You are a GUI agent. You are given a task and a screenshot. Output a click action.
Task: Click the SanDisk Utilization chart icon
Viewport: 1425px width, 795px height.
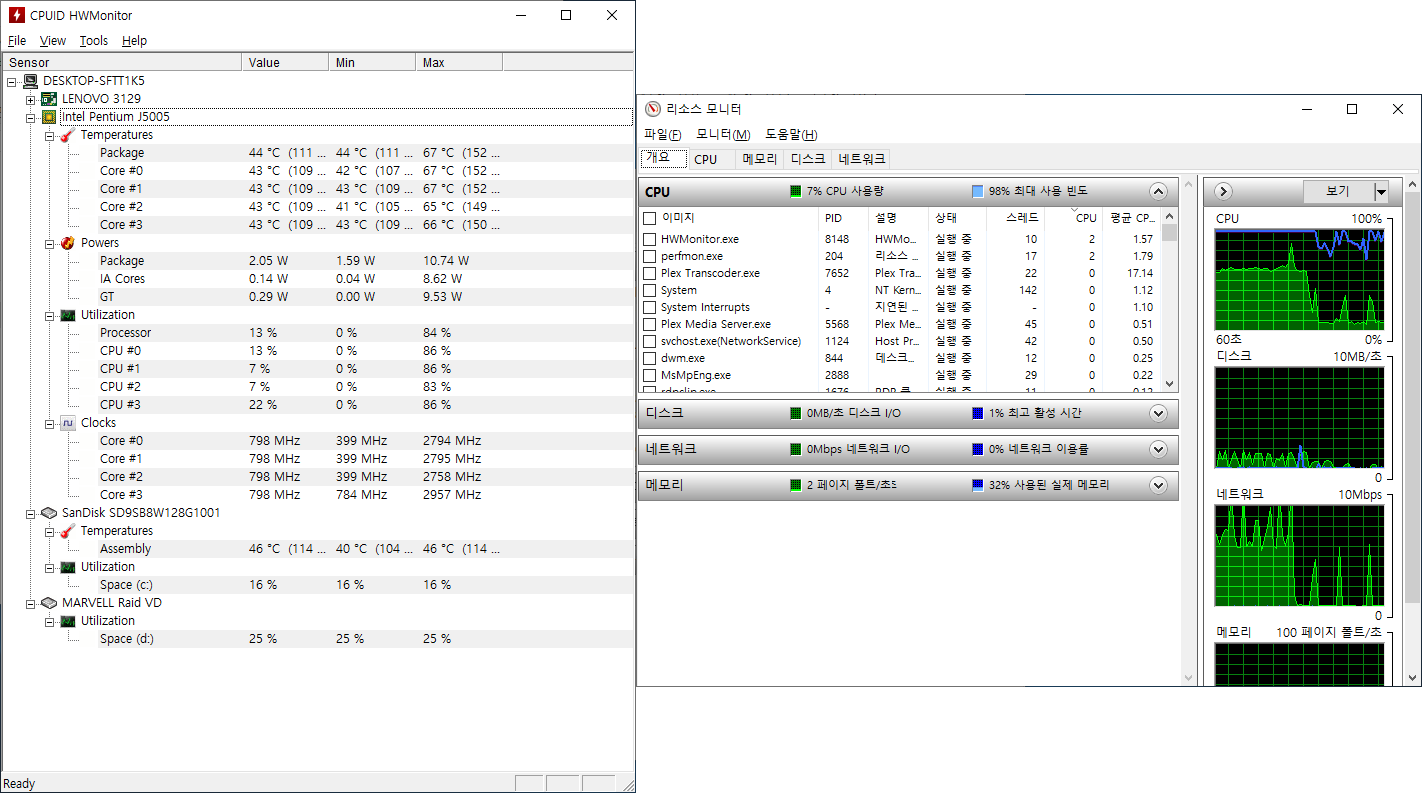(67, 566)
